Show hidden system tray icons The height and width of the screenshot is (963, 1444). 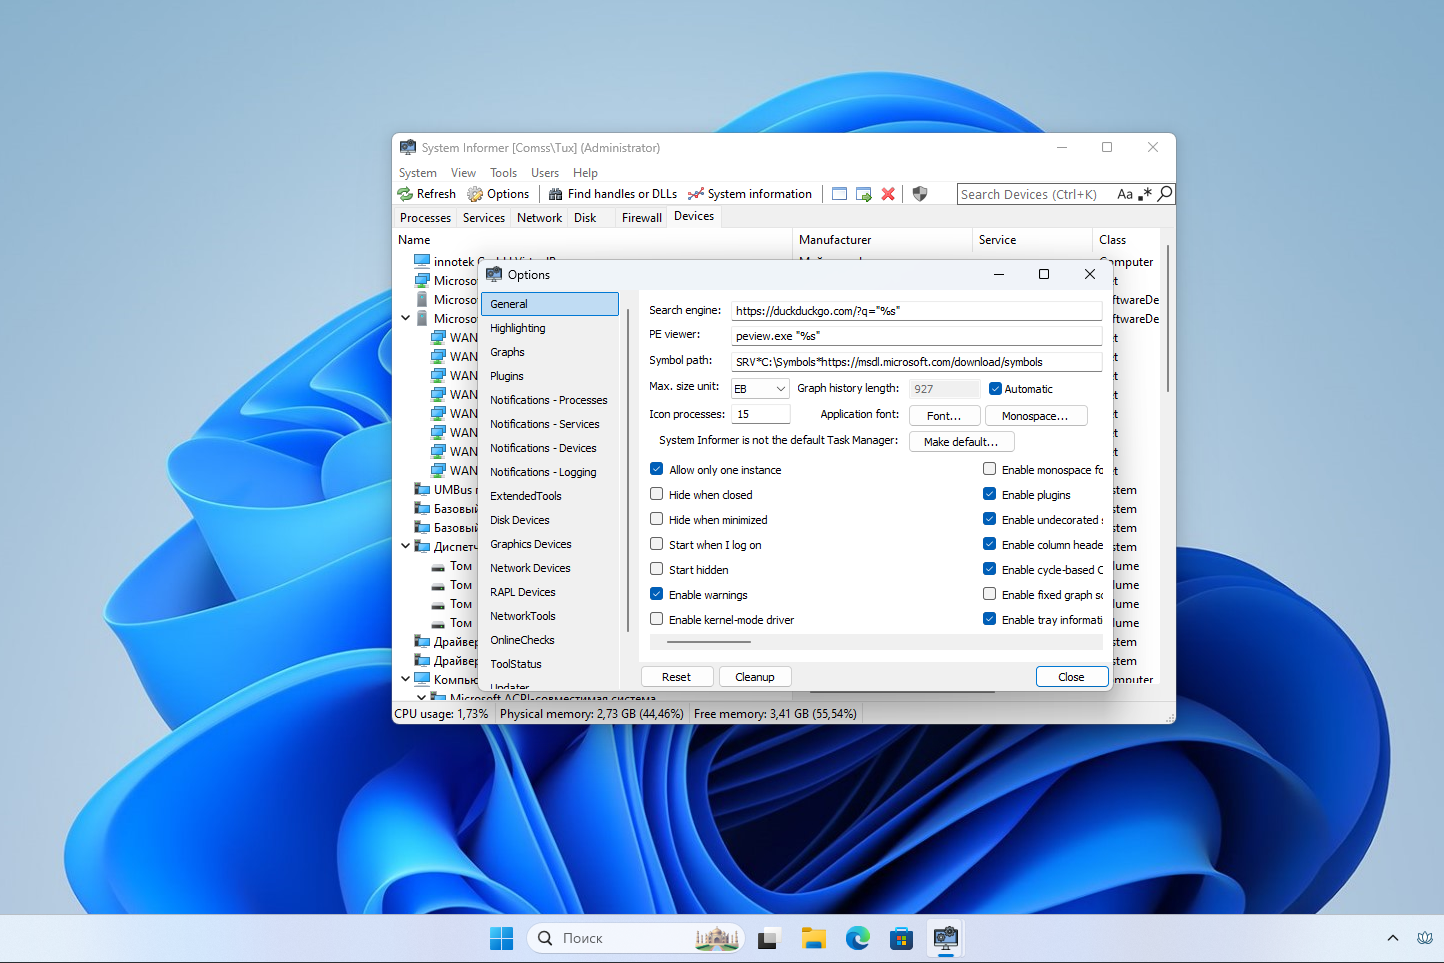pos(1392,938)
